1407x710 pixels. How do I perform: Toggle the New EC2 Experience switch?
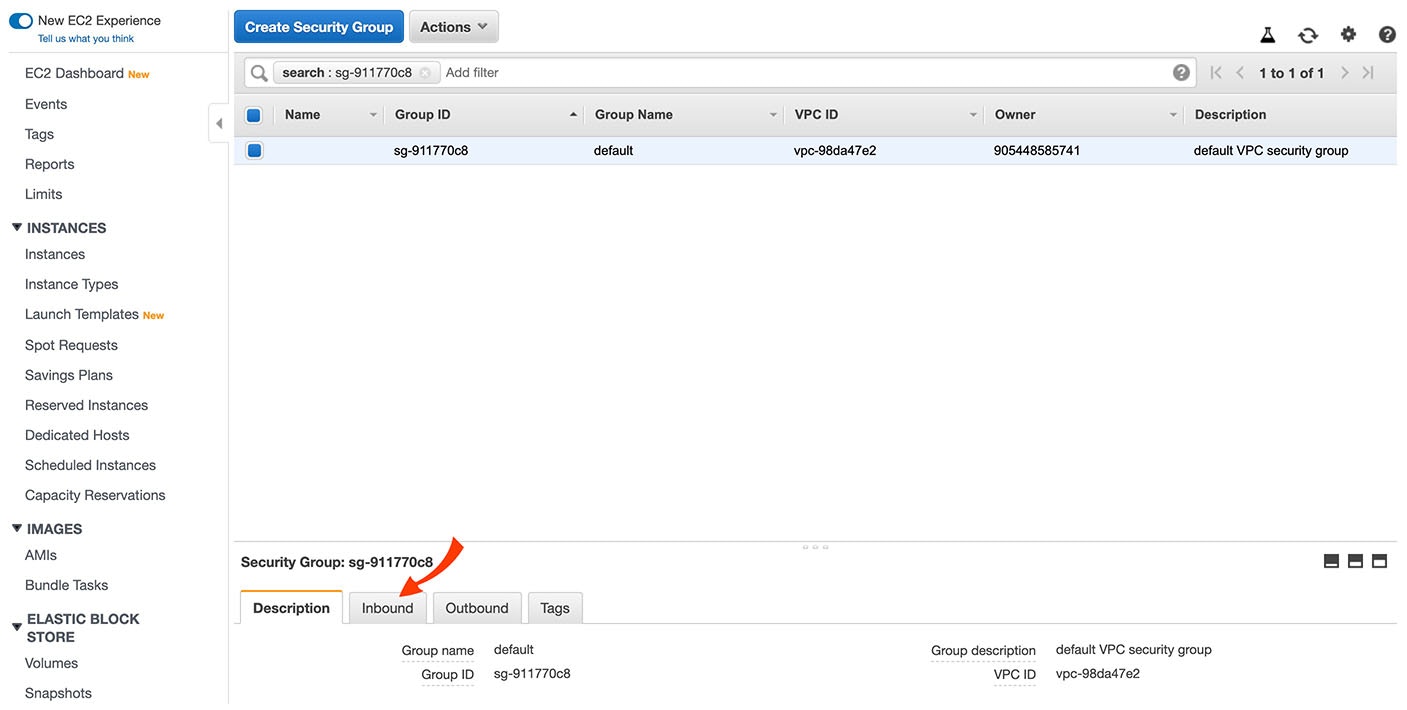click(21, 19)
